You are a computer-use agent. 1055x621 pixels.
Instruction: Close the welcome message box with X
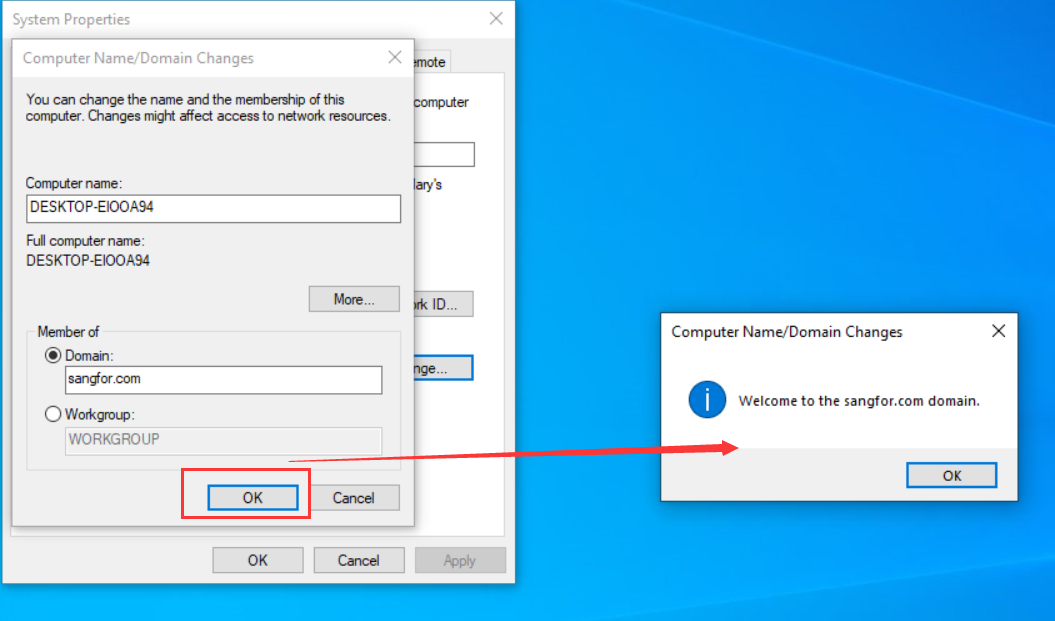coord(998,331)
